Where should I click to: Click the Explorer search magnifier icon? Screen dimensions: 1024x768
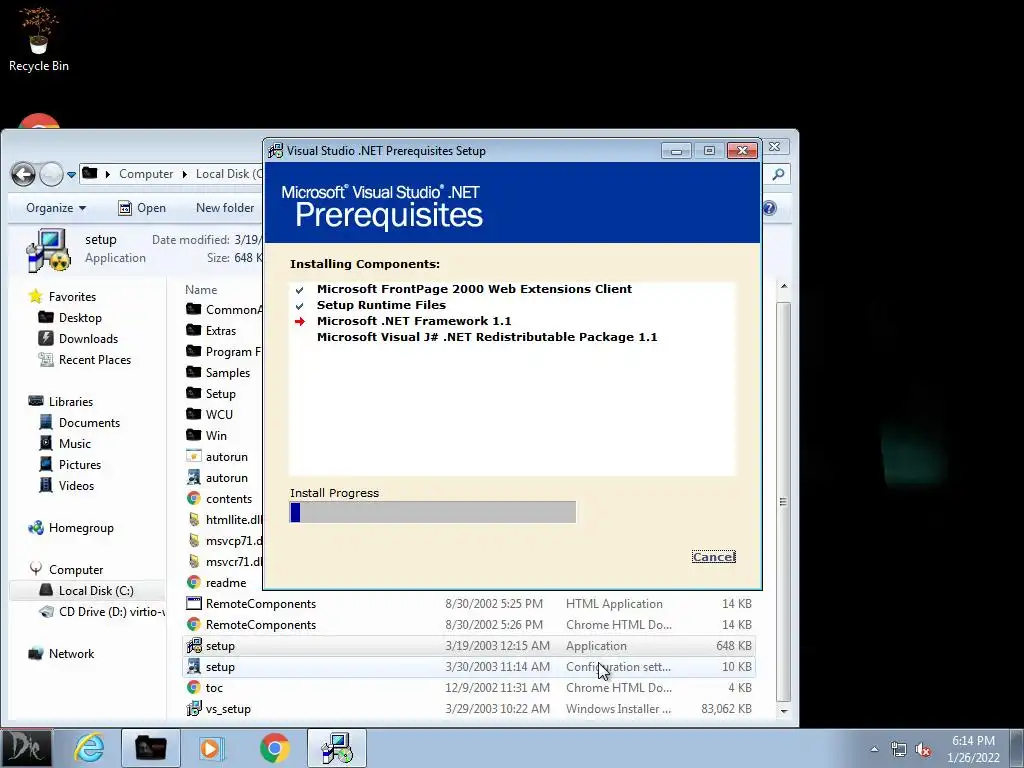(778, 174)
